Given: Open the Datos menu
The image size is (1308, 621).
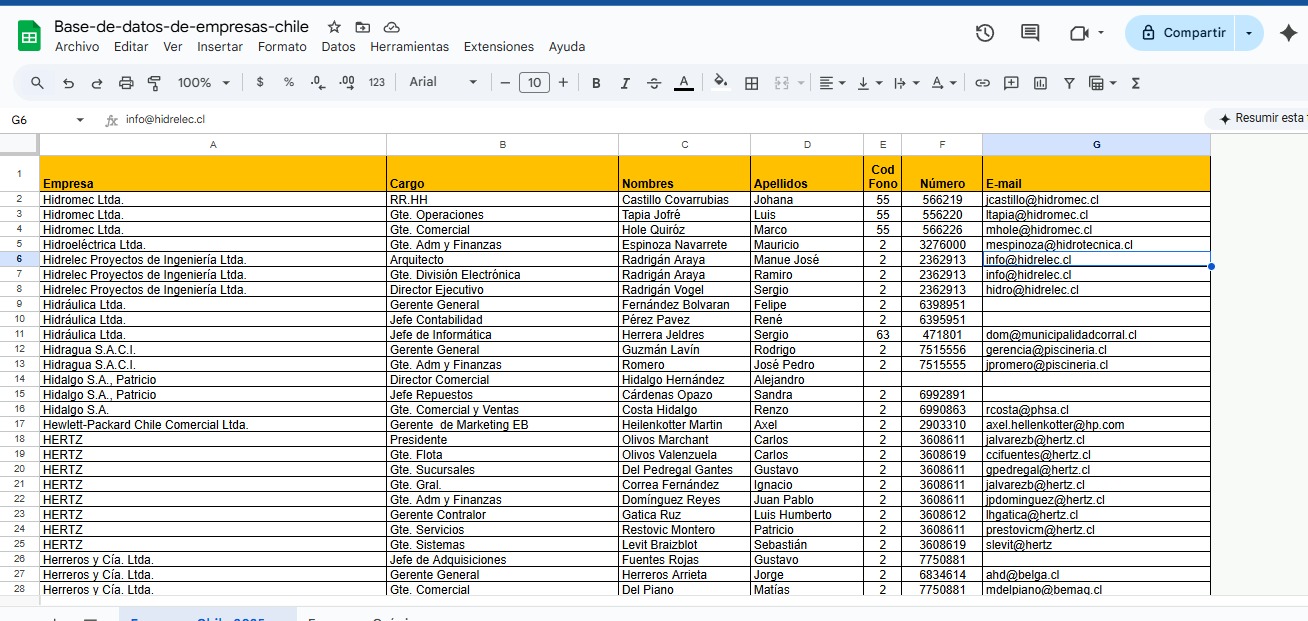Looking at the screenshot, I should (339, 47).
